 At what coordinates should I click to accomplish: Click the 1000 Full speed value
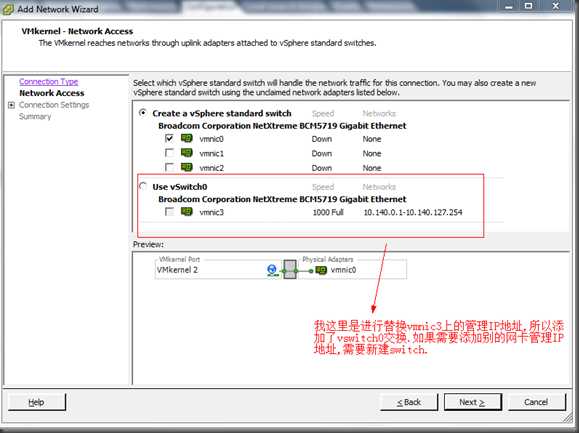328,212
